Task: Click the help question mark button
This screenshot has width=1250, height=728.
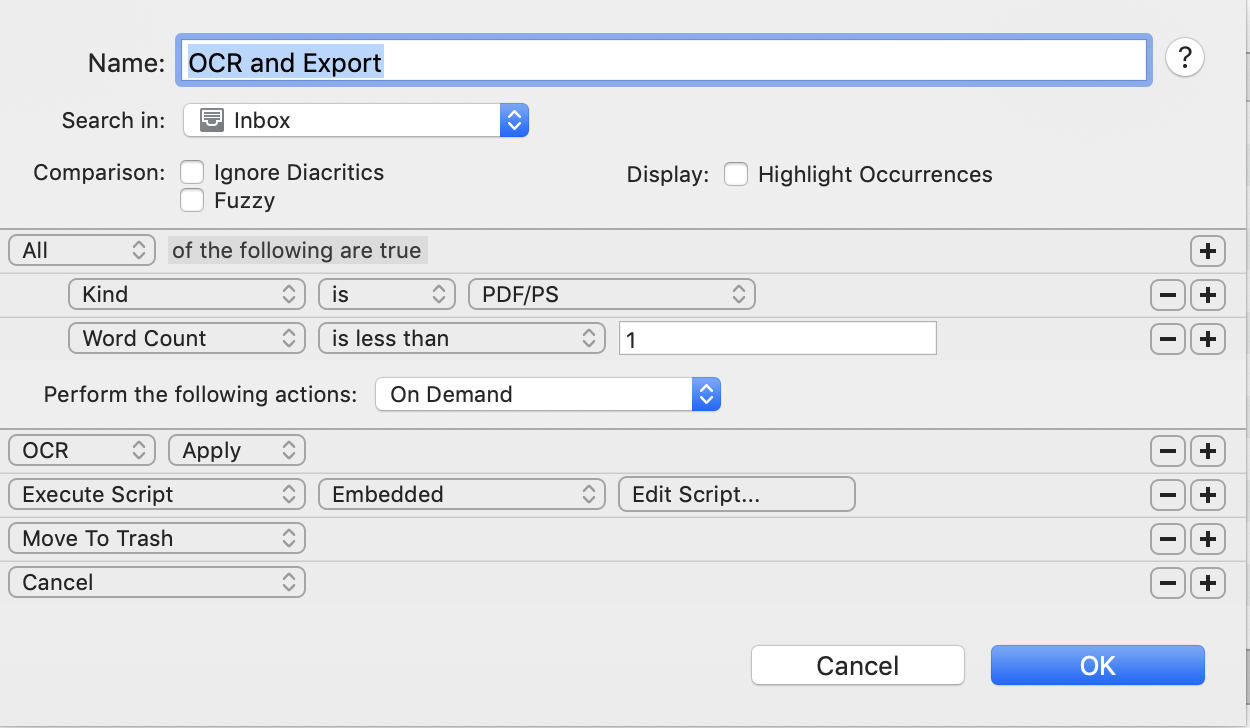Action: [x=1185, y=58]
